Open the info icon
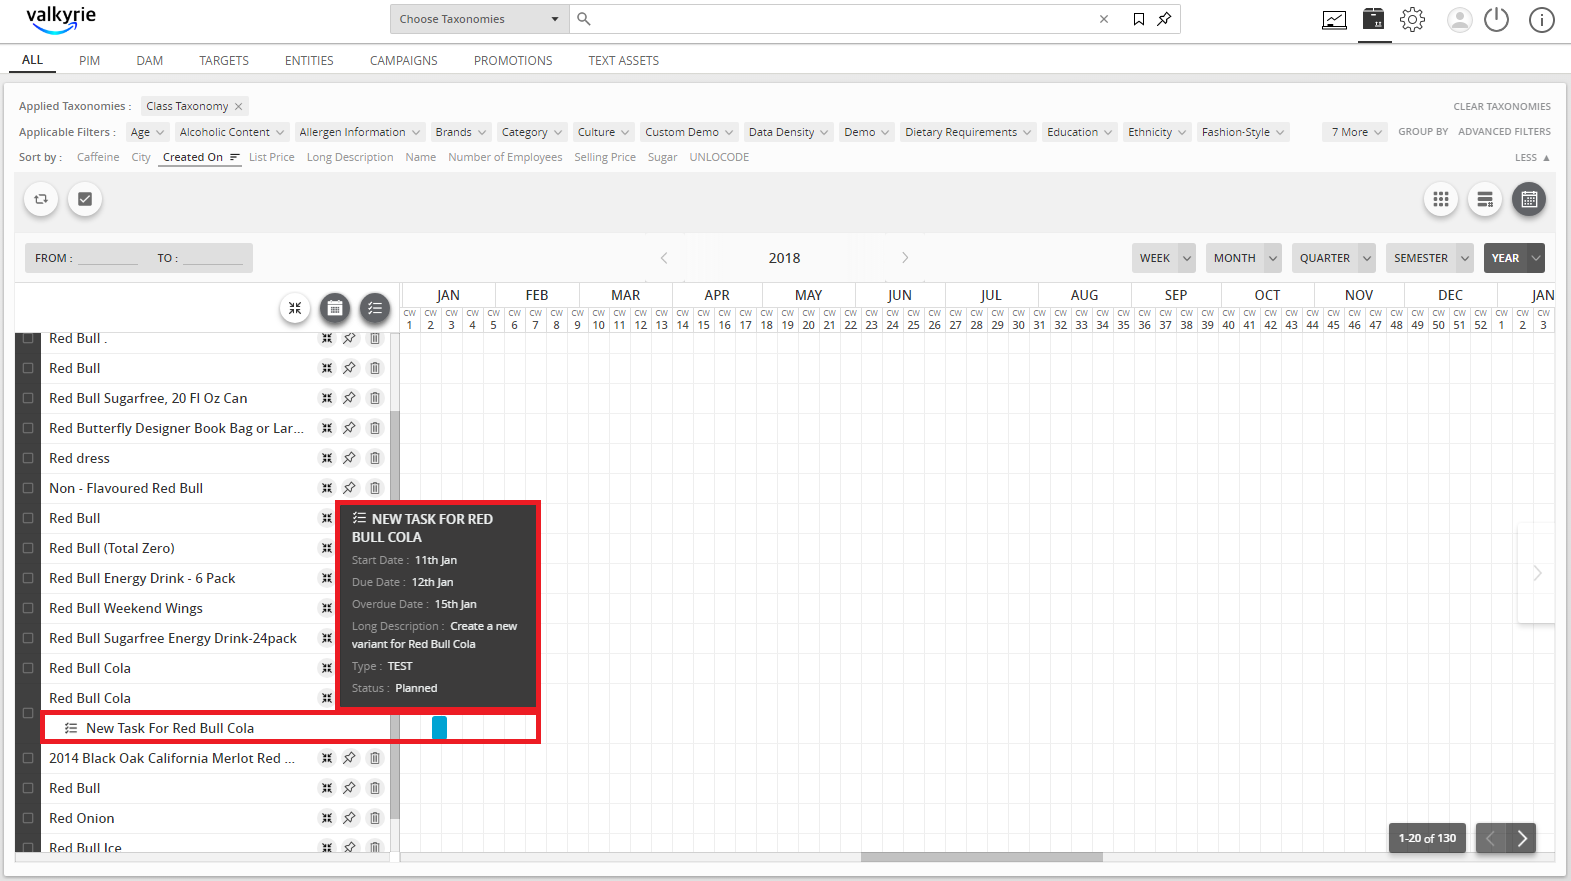 [x=1542, y=20]
